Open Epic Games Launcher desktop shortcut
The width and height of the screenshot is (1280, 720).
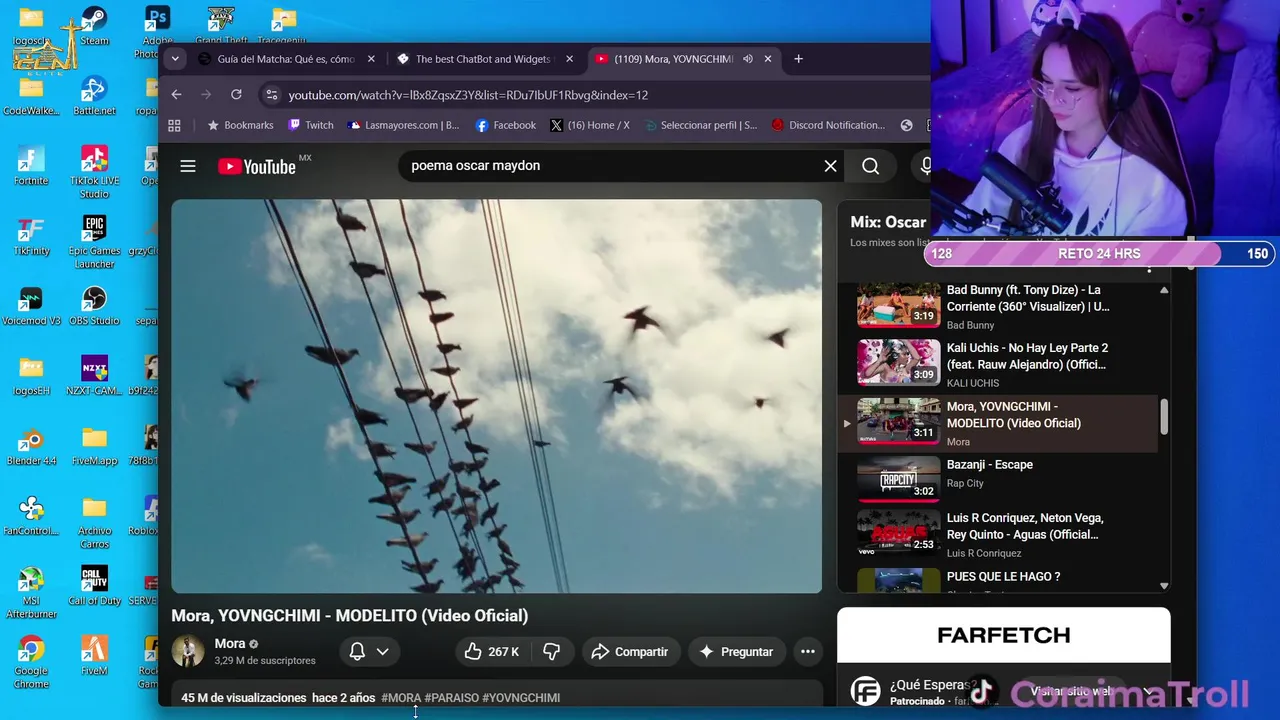(94, 242)
